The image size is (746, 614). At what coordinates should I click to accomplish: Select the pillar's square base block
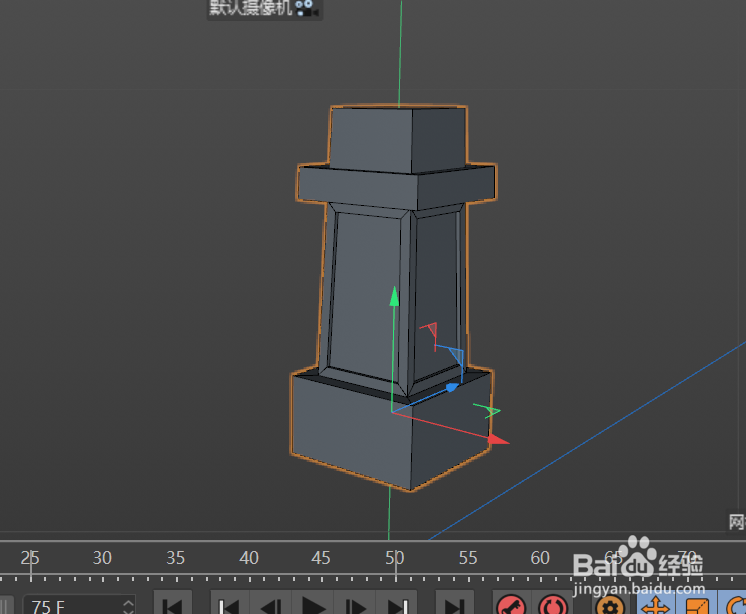click(x=390, y=430)
